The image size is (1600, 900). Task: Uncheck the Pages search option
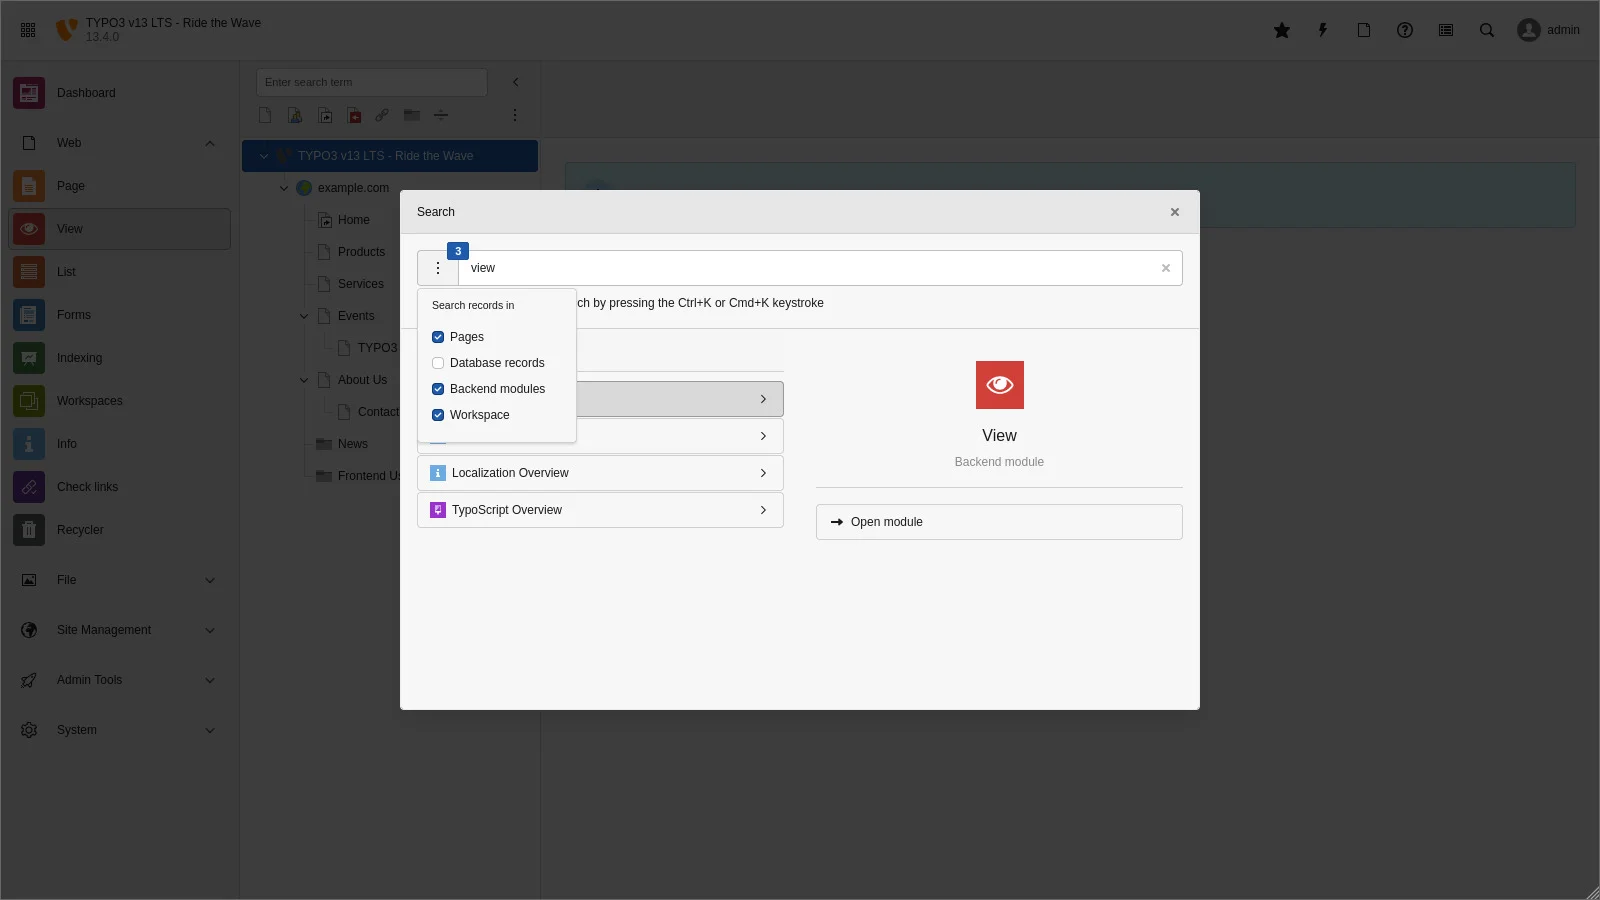438,337
